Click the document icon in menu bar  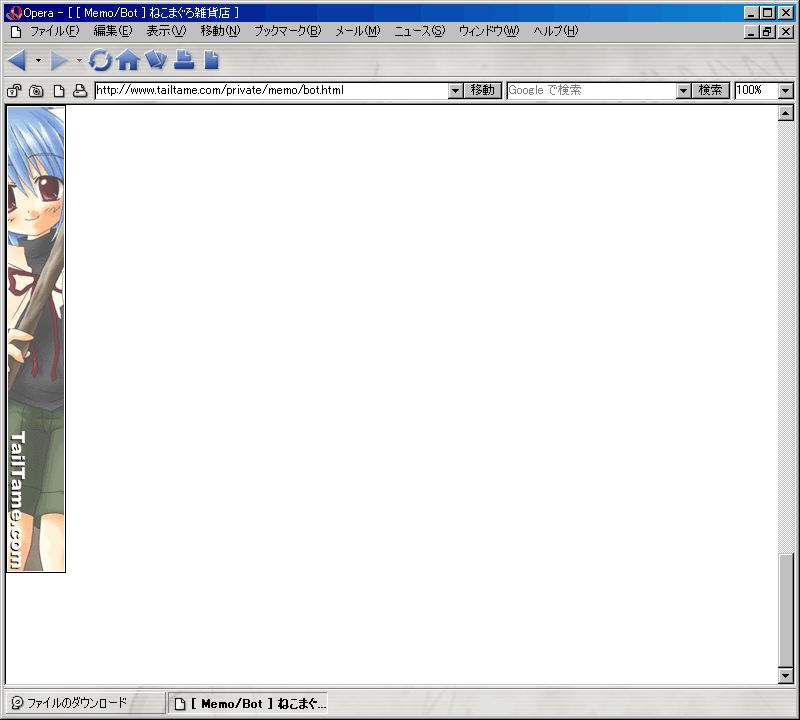[x=16, y=32]
